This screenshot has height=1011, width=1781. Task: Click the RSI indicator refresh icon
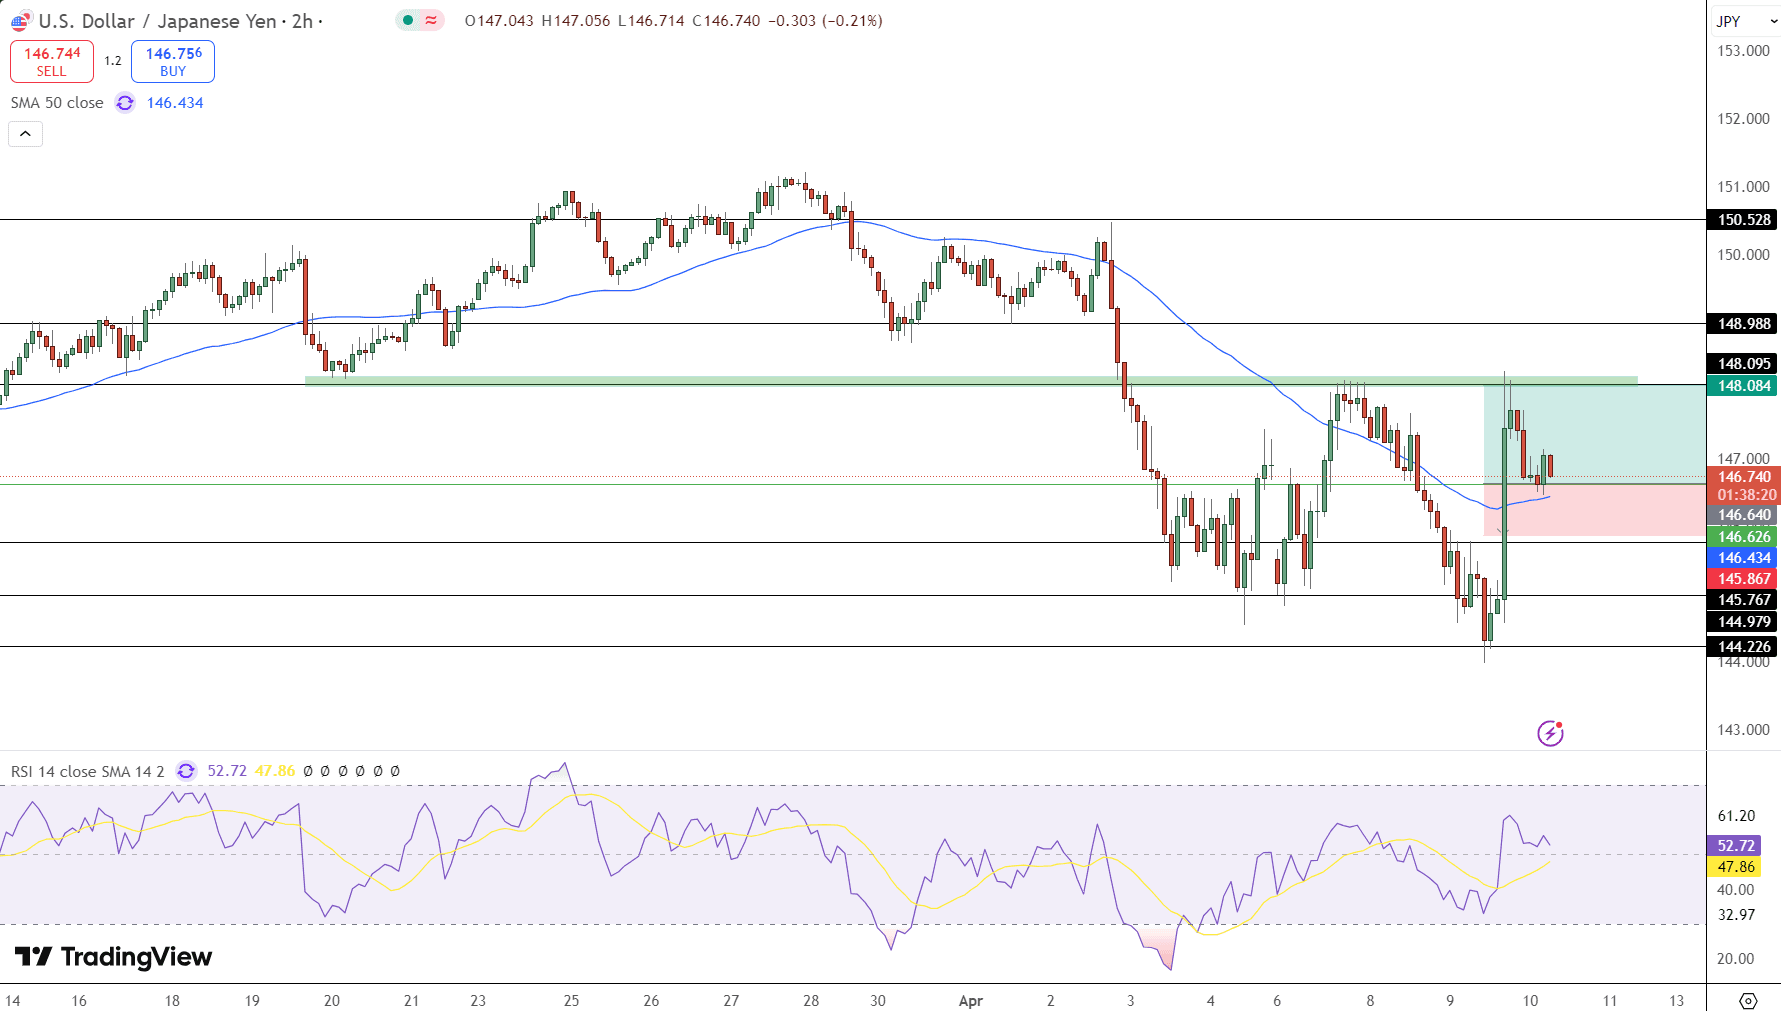pos(186,771)
